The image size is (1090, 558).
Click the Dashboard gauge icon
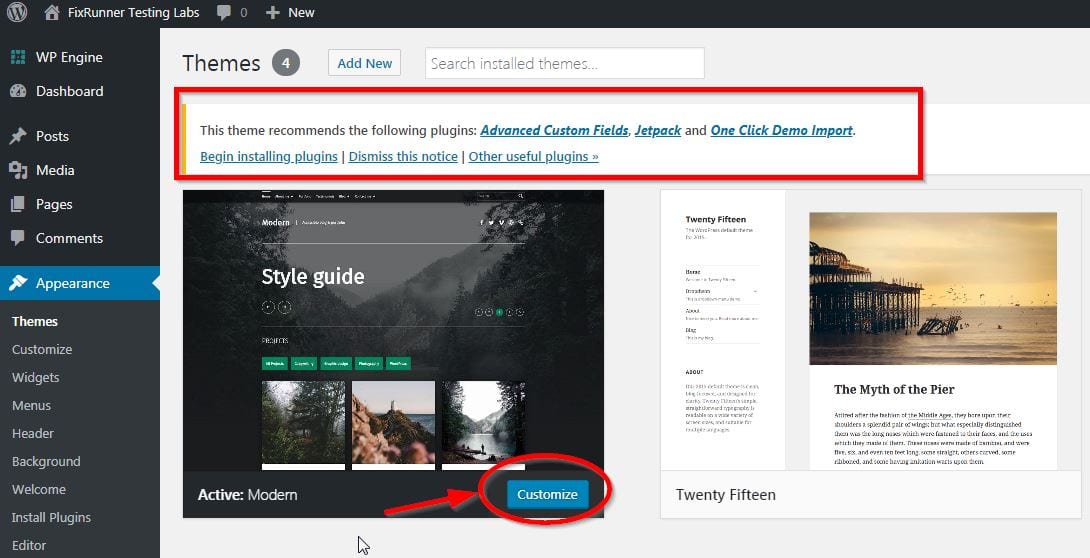[18, 91]
